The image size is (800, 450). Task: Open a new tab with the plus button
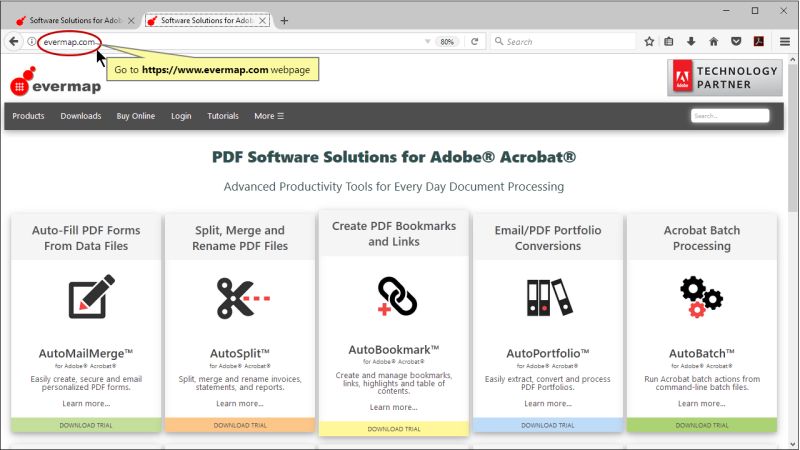click(284, 20)
